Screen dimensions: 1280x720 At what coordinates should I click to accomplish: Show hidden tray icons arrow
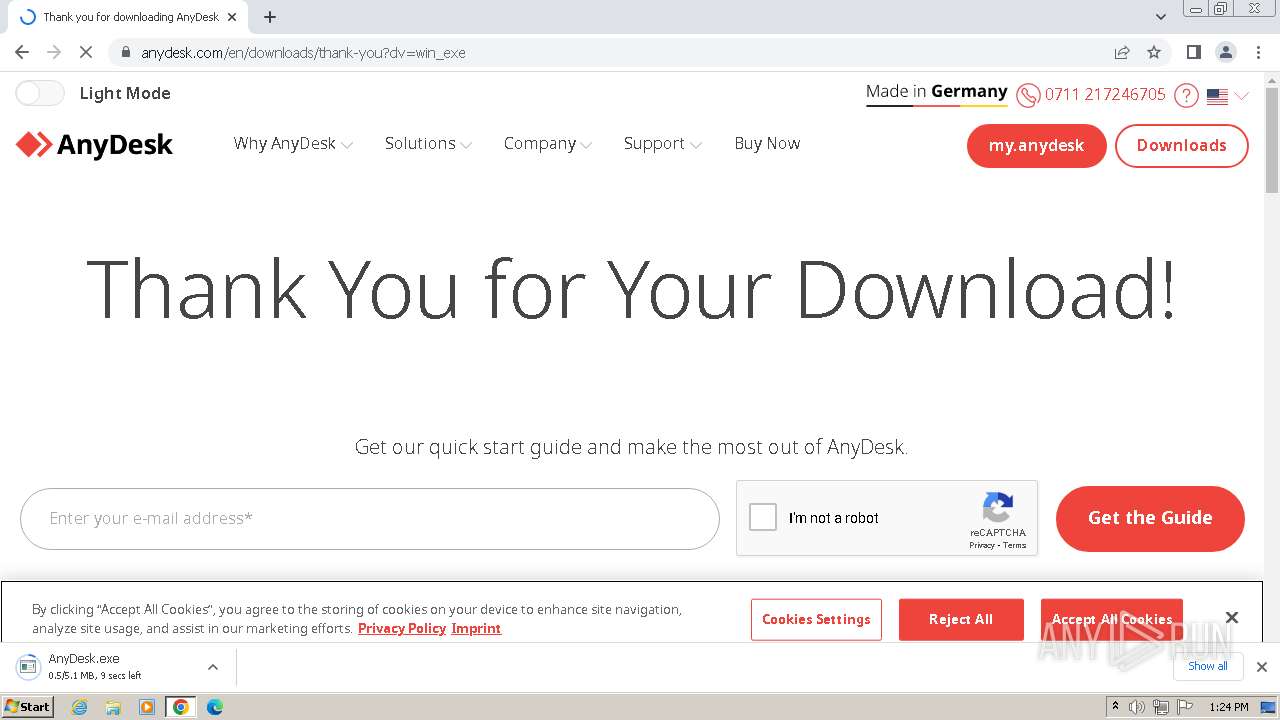pos(1115,707)
